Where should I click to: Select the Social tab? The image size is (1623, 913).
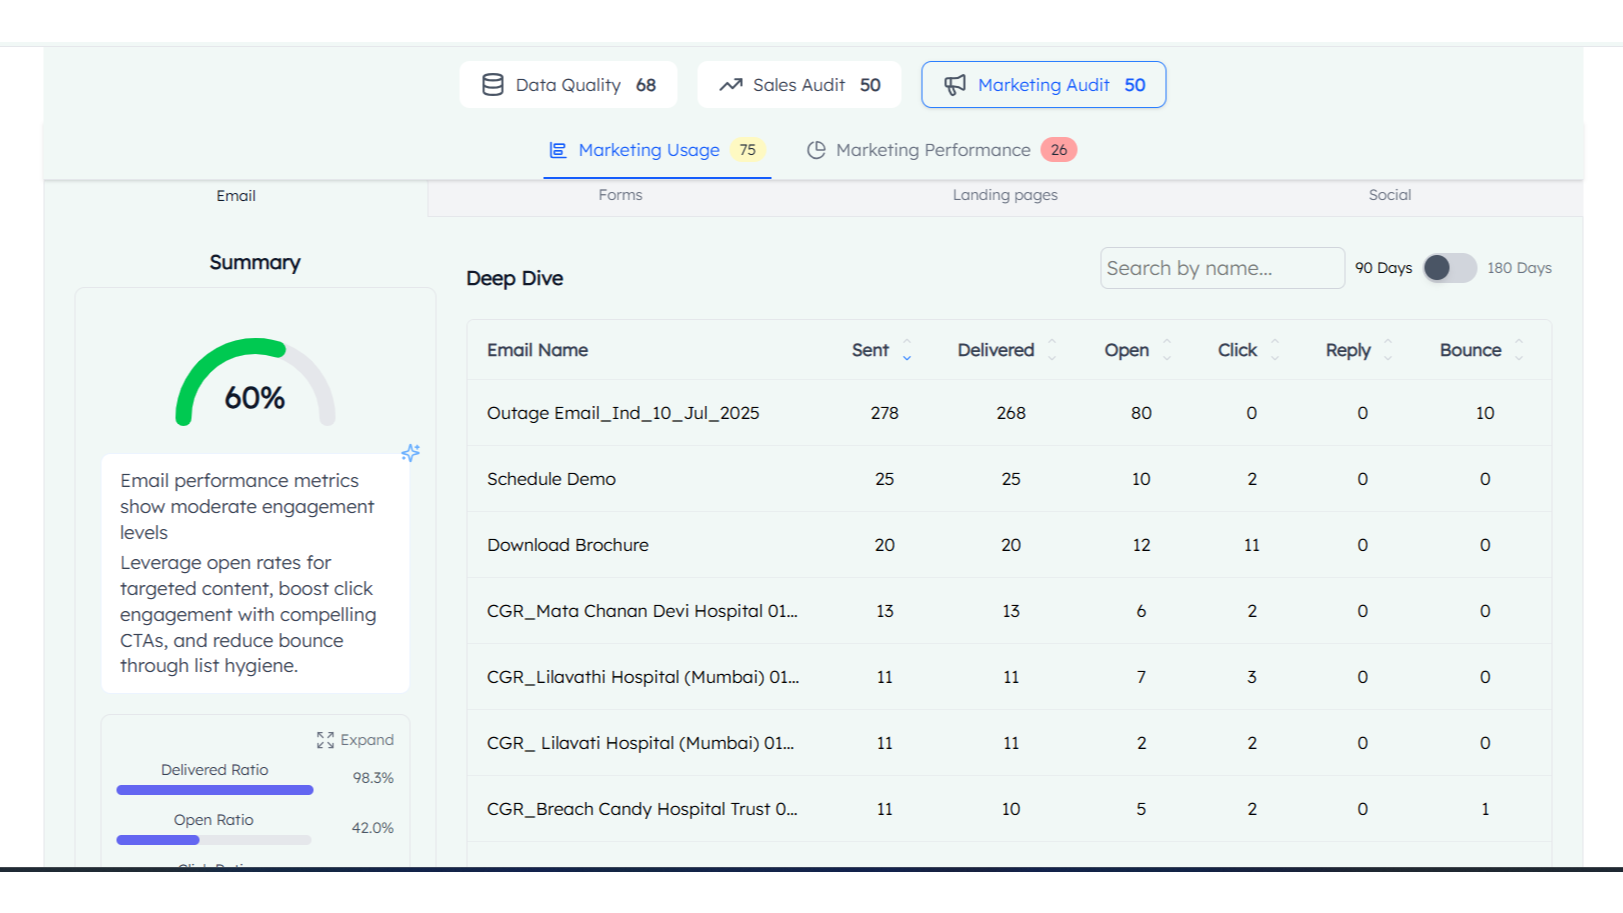[1389, 195]
